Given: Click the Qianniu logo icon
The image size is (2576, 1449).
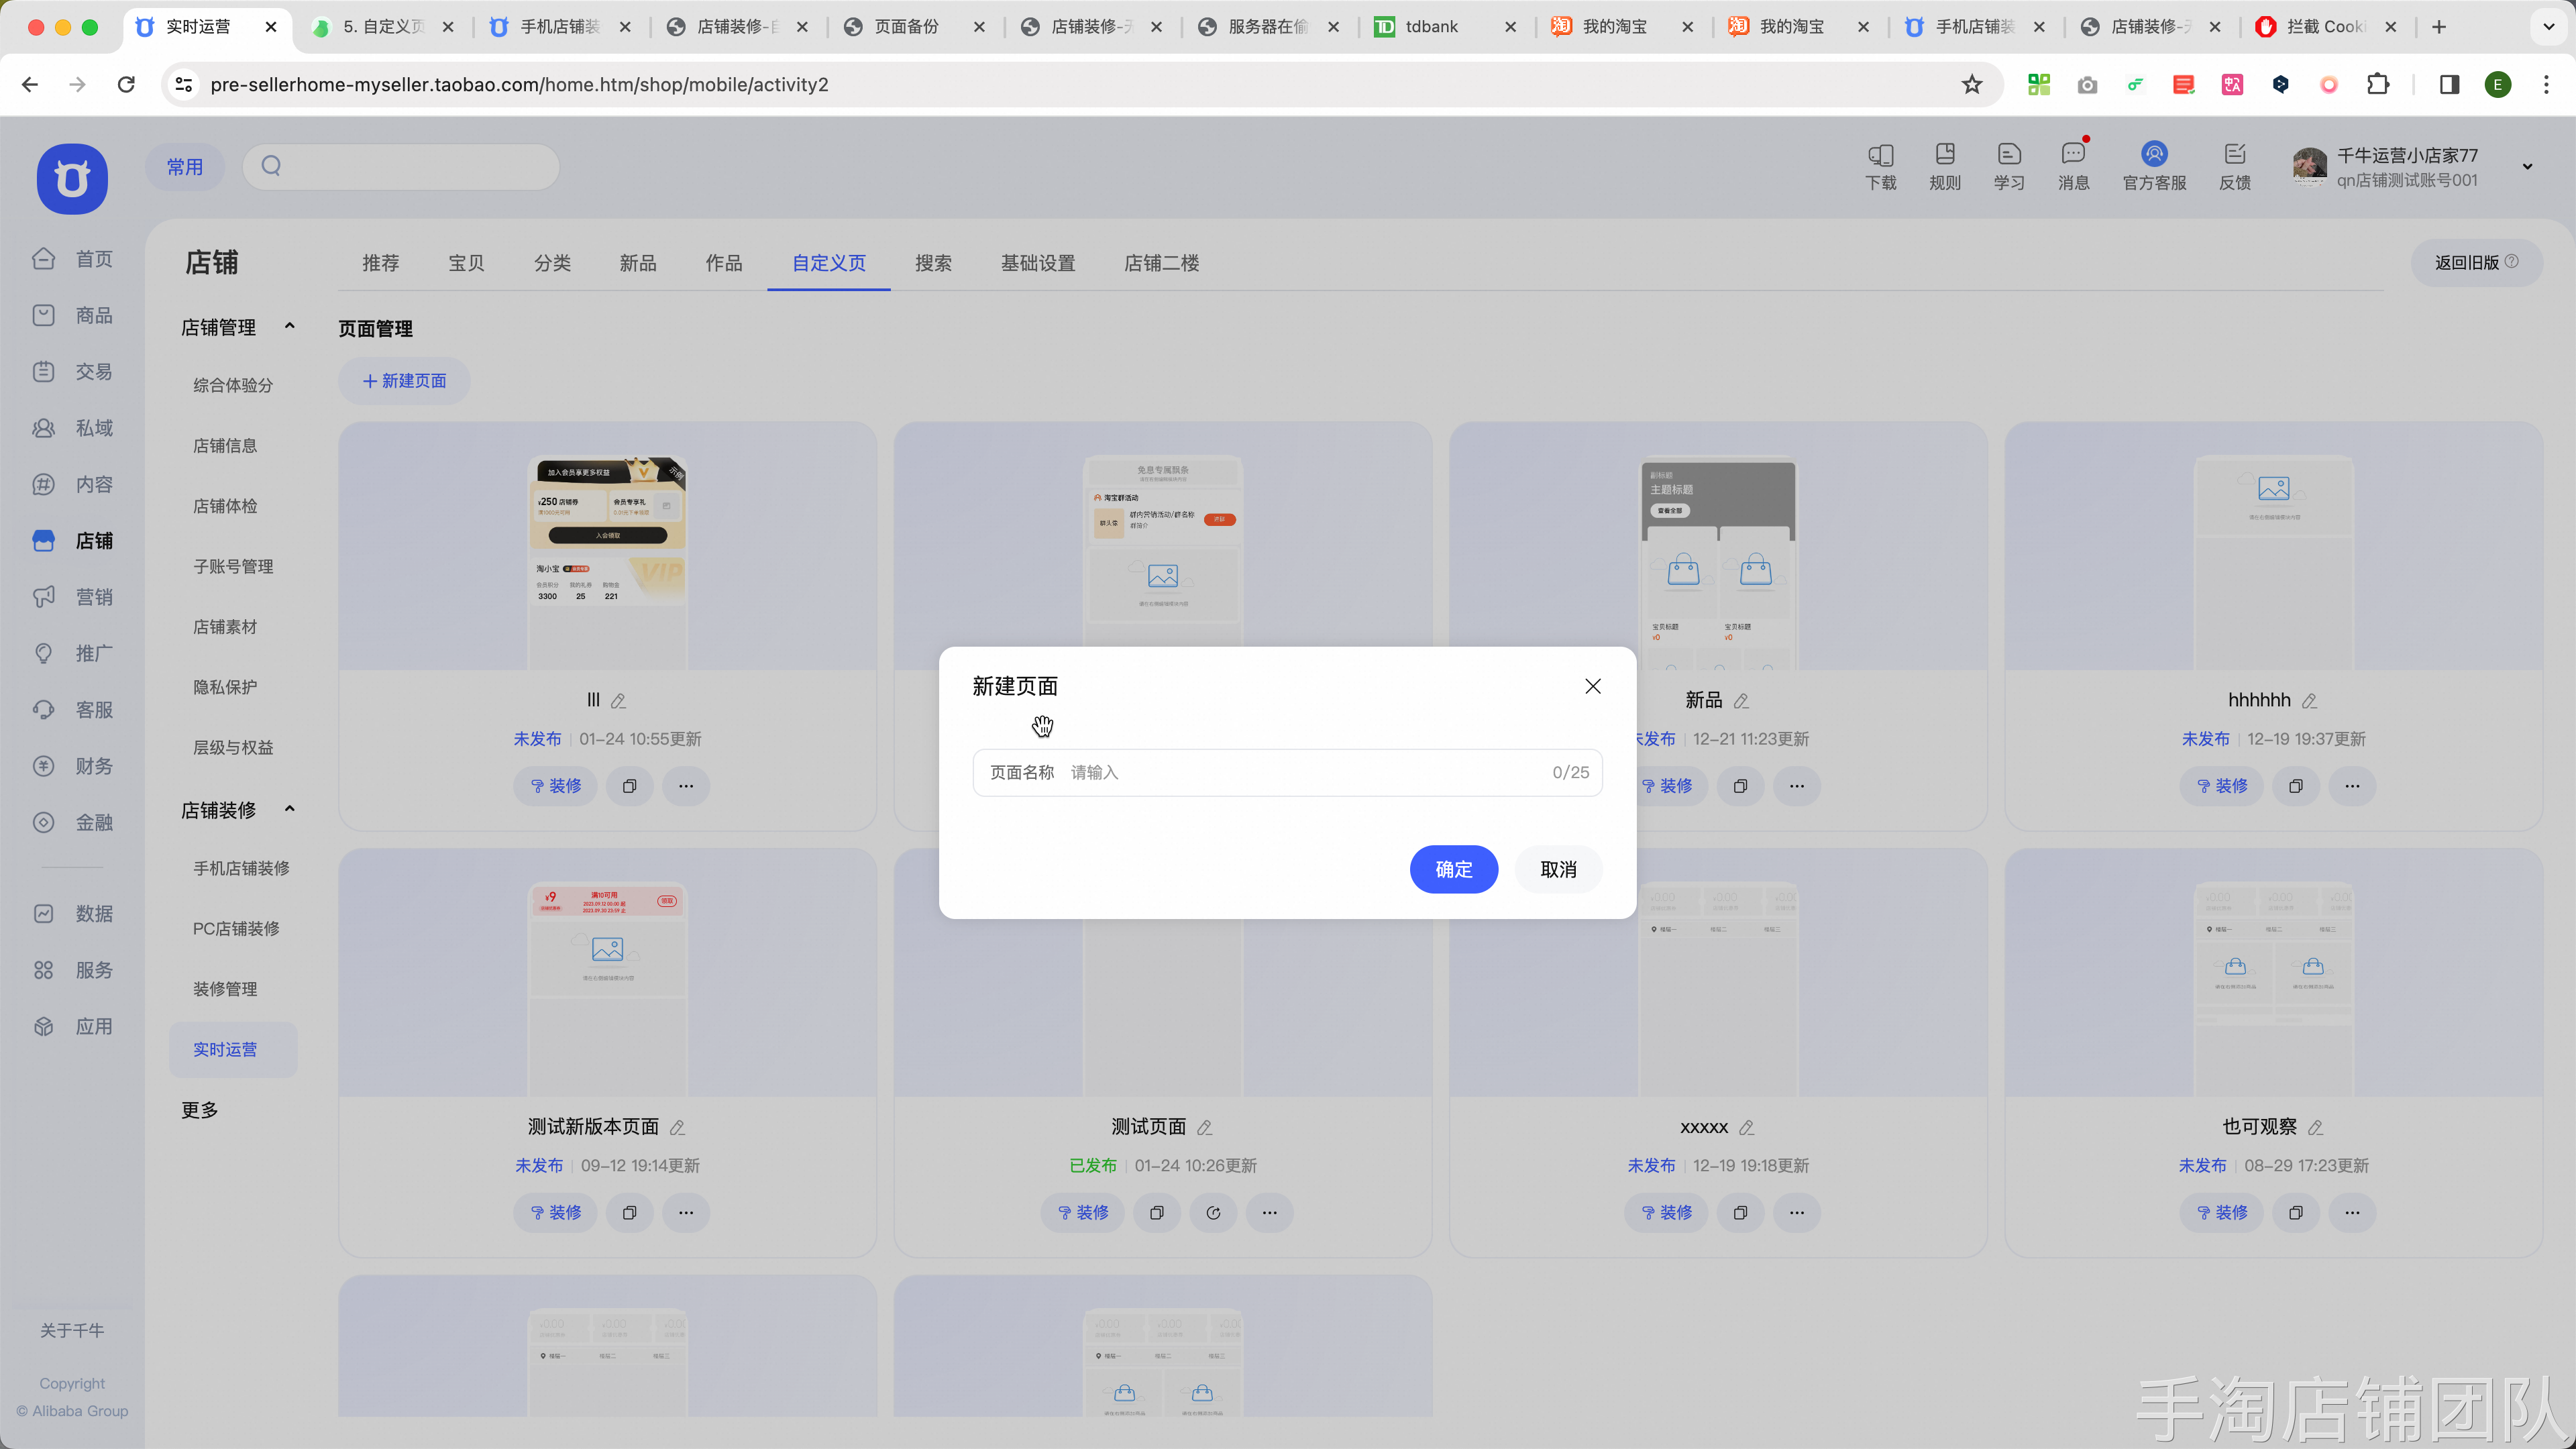Looking at the screenshot, I should (x=72, y=179).
